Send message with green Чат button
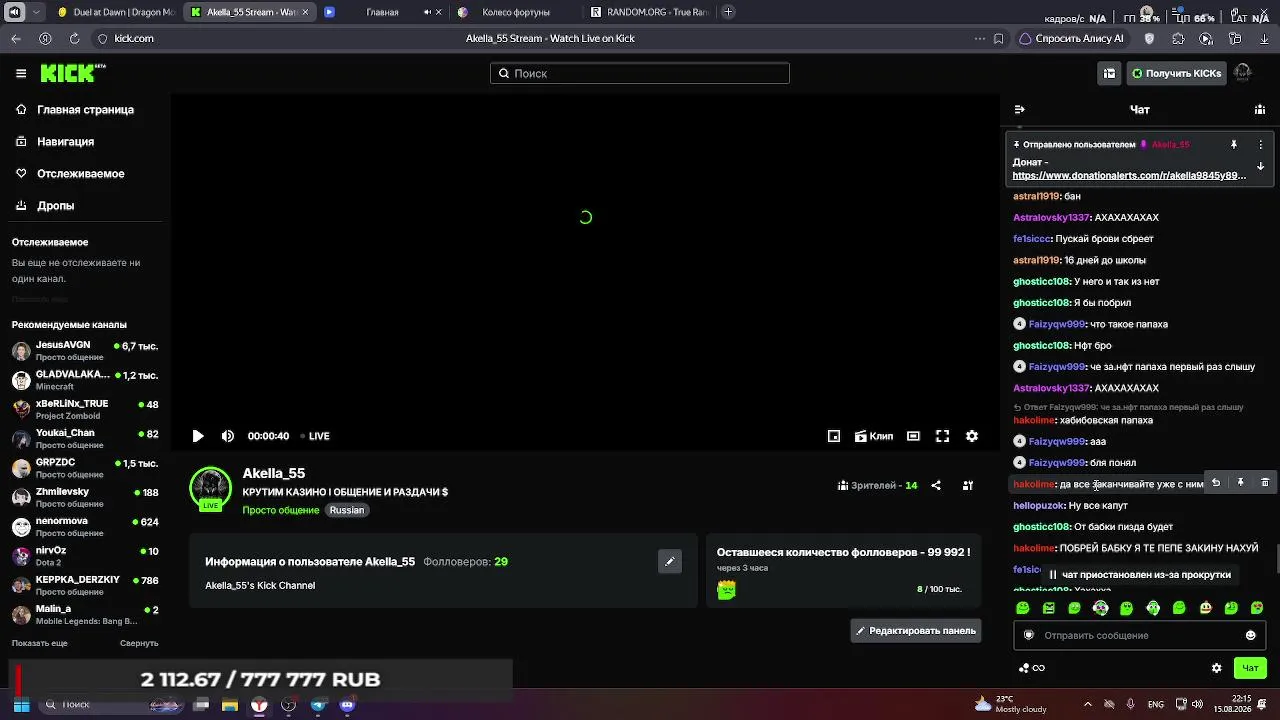Screen dimensions: 1280x720 [x=1250, y=668]
